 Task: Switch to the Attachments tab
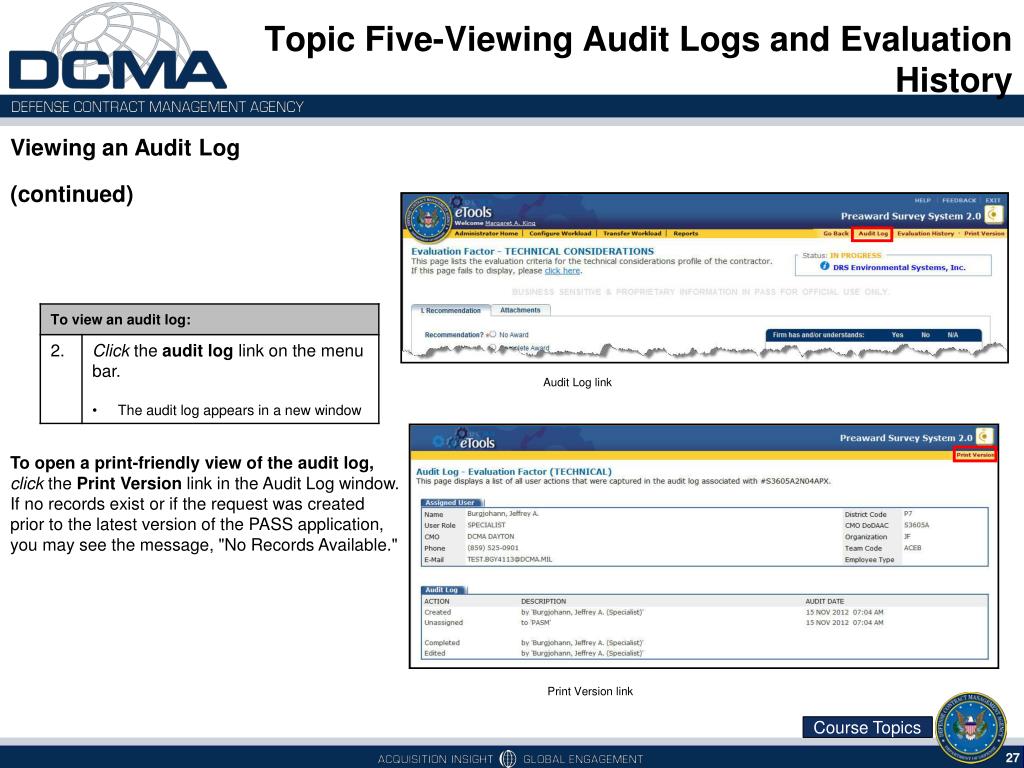(520, 310)
